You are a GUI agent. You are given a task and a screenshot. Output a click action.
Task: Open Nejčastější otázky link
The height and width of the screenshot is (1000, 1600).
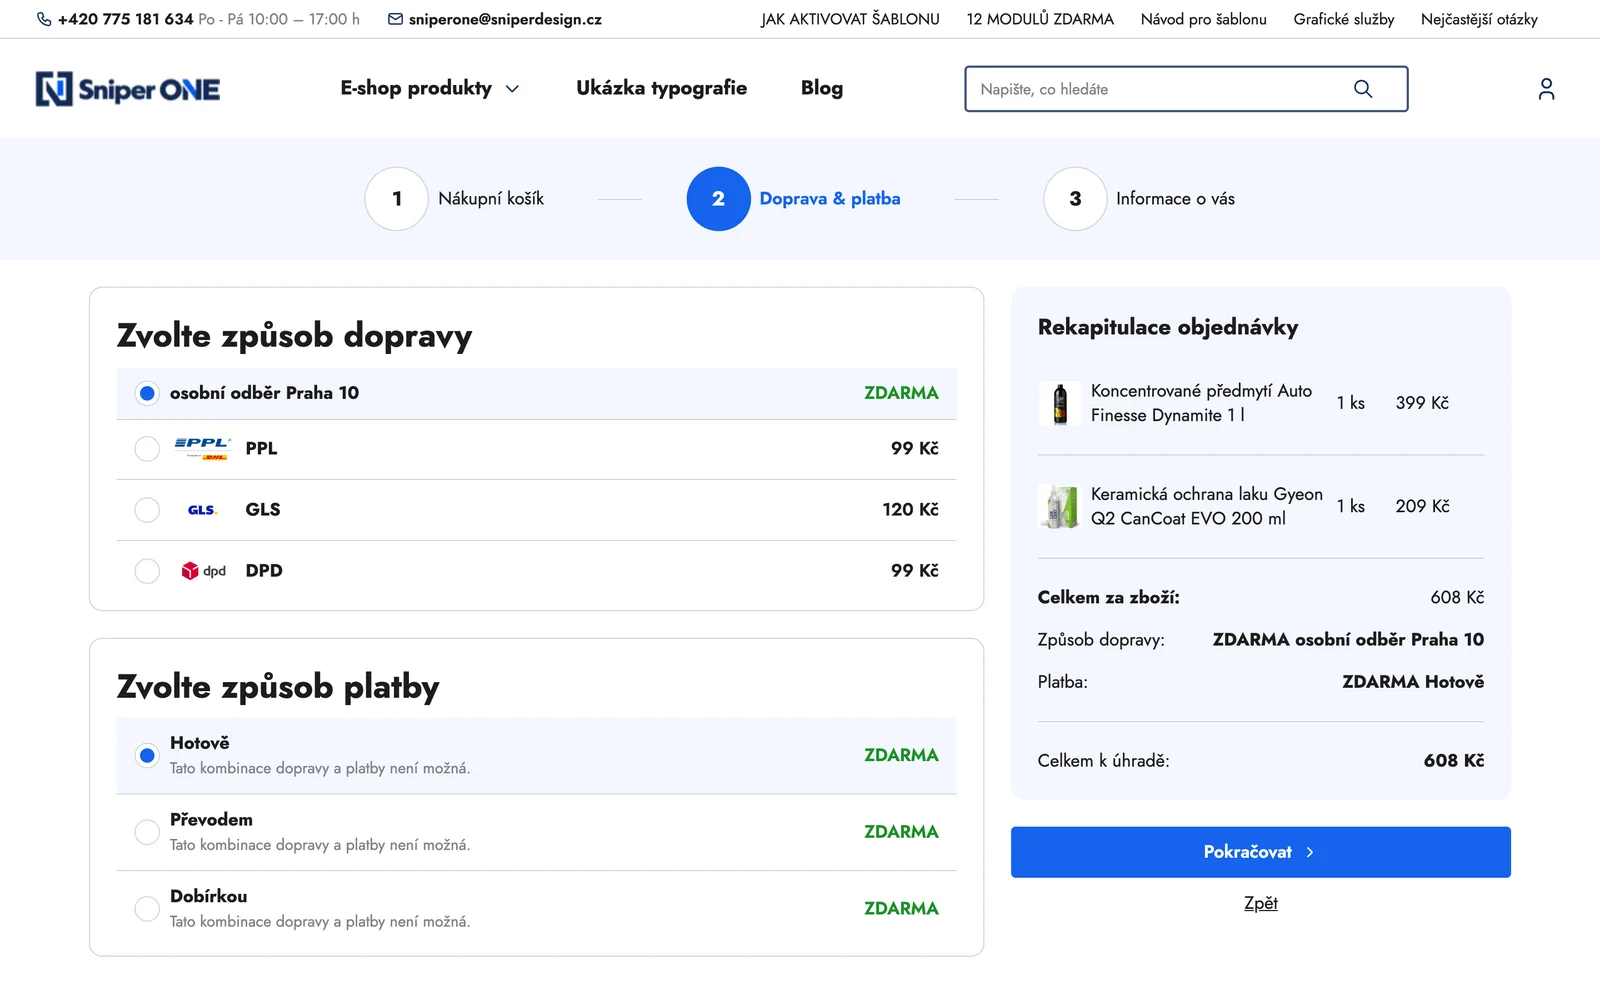[1479, 19]
